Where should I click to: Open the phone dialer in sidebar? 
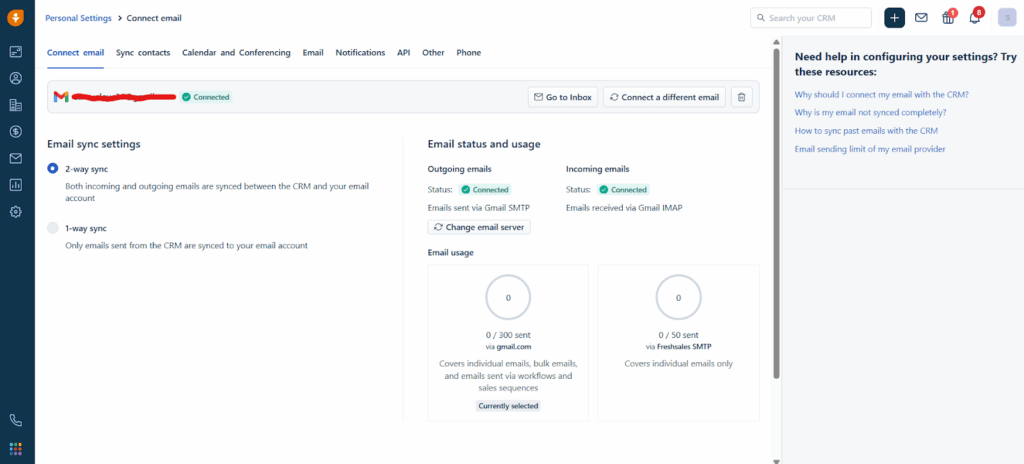[16, 420]
